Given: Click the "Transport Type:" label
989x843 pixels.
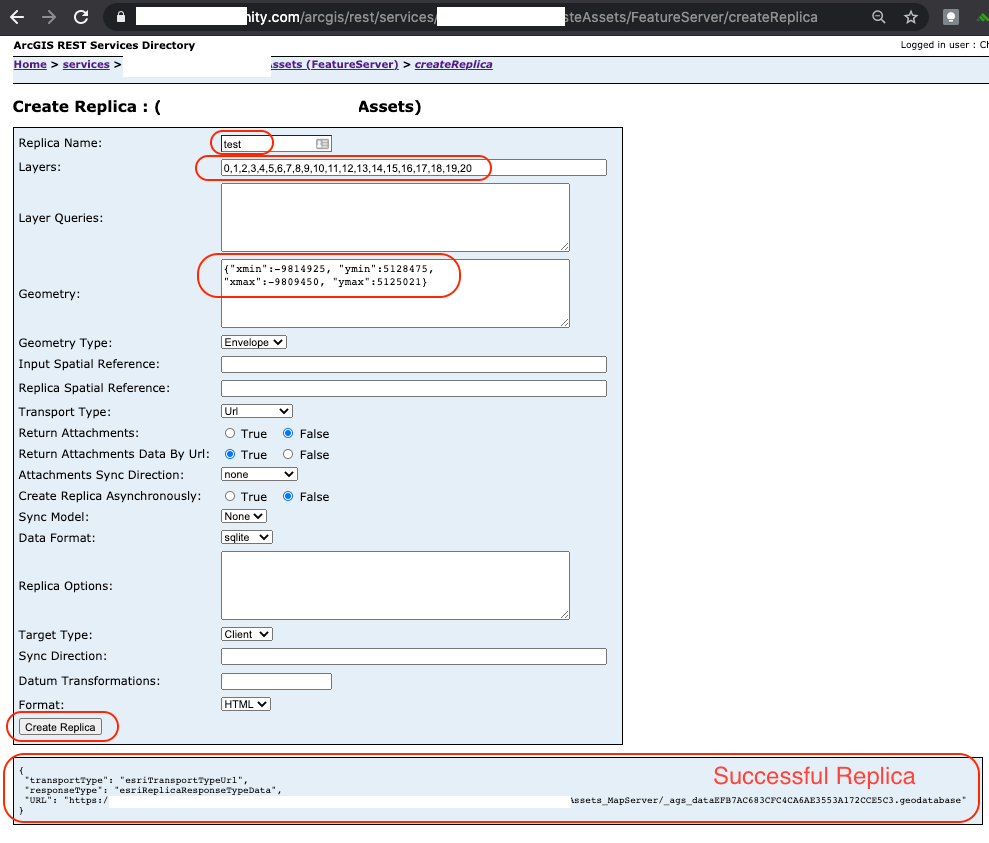Looking at the screenshot, I should point(64,412).
